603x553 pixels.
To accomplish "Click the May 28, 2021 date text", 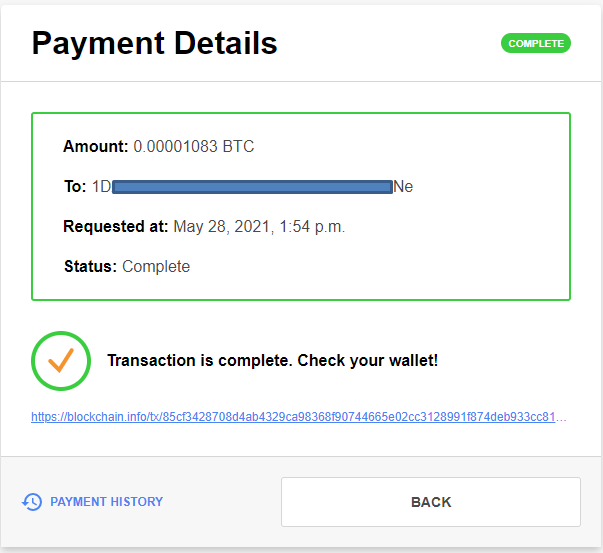I will 225,227.
